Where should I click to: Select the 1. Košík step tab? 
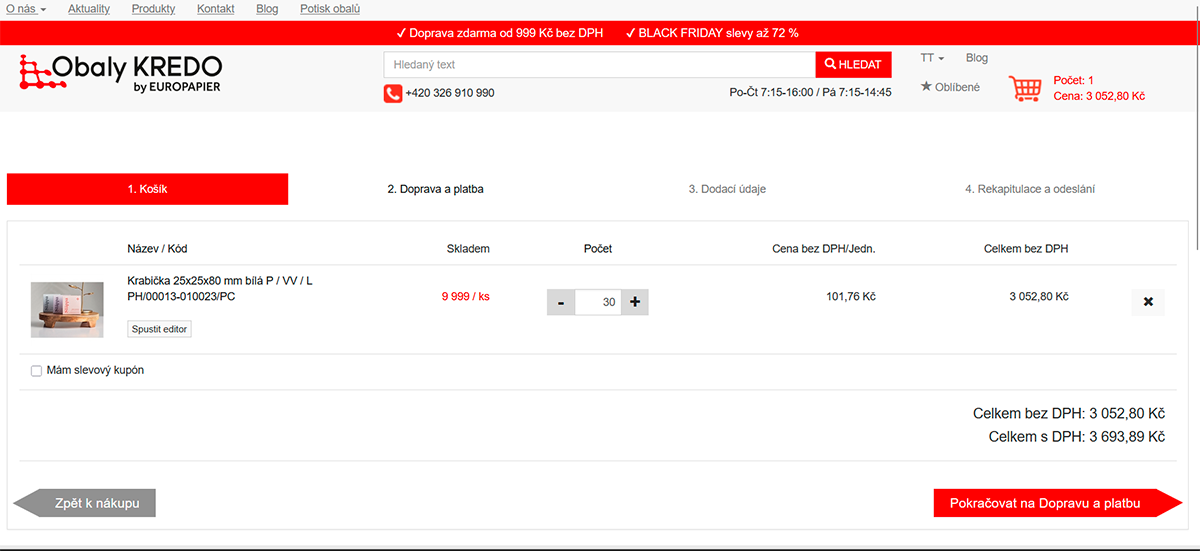[147, 189]
